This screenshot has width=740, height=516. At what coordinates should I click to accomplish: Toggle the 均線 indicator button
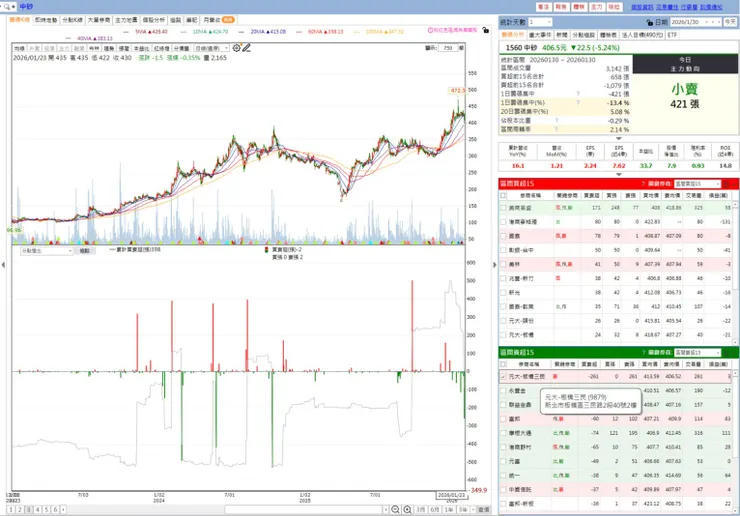19,48
